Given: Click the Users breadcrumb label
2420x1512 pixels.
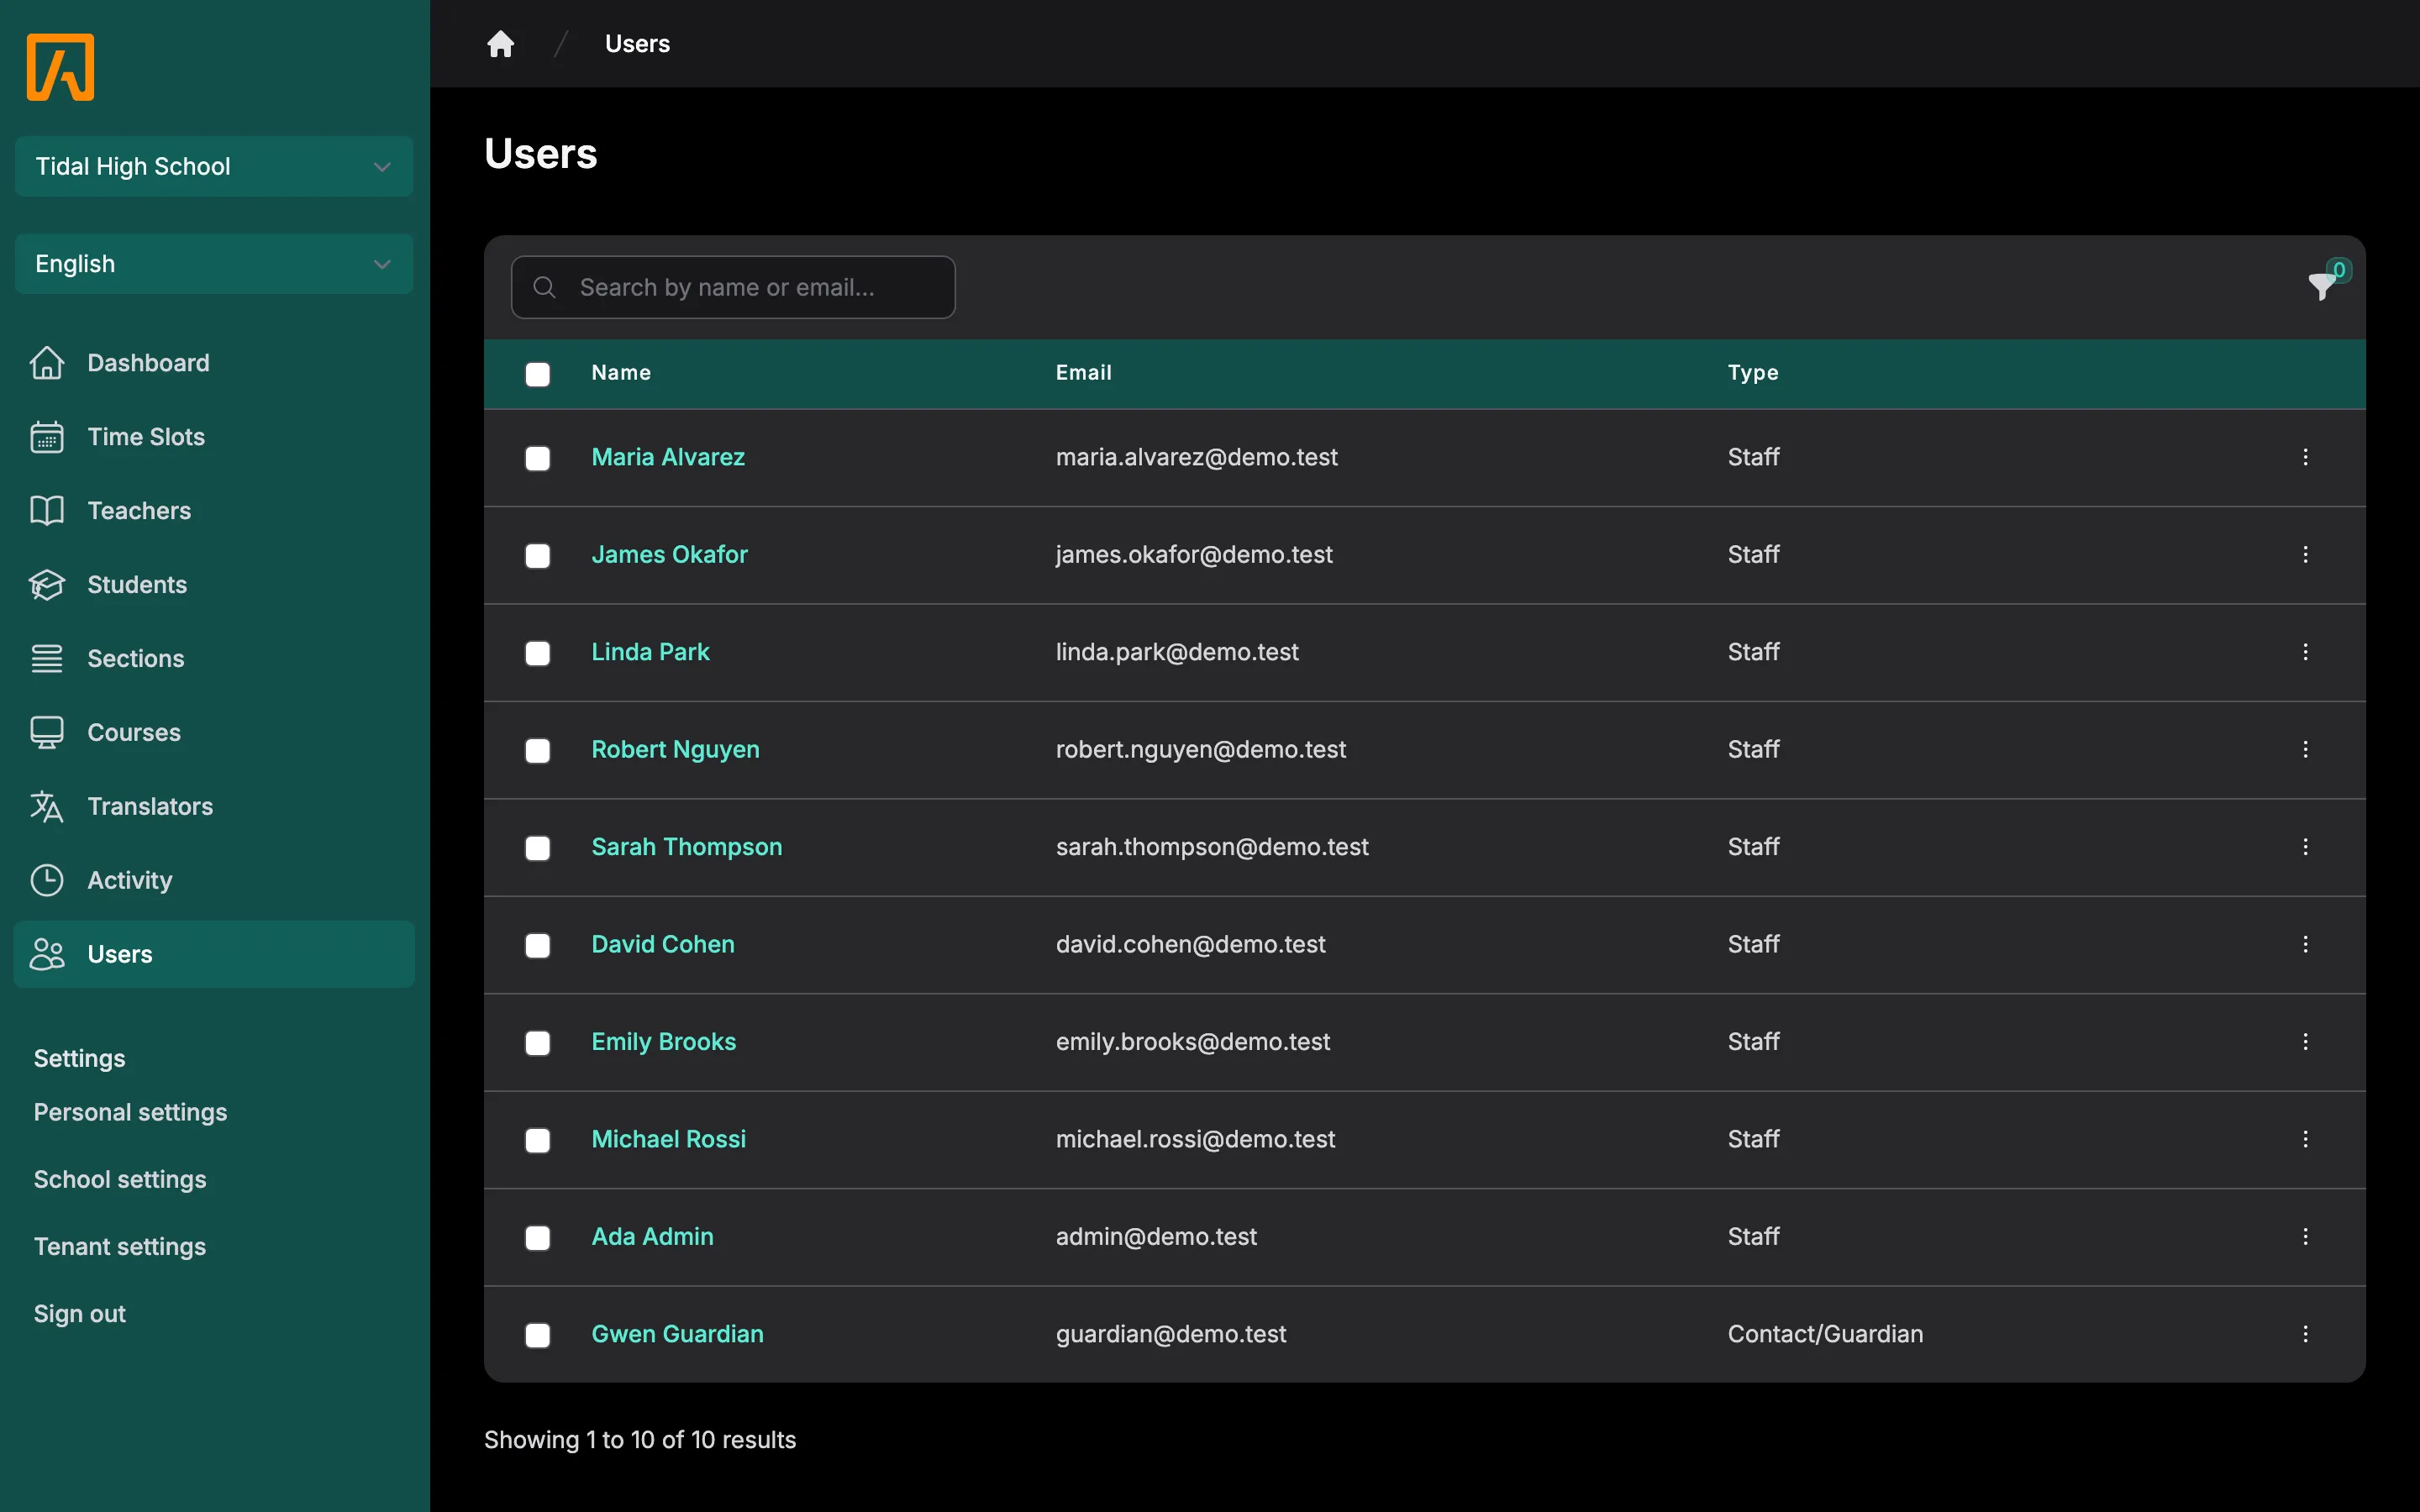Looking at the screenshot, I should pos(637,44).
